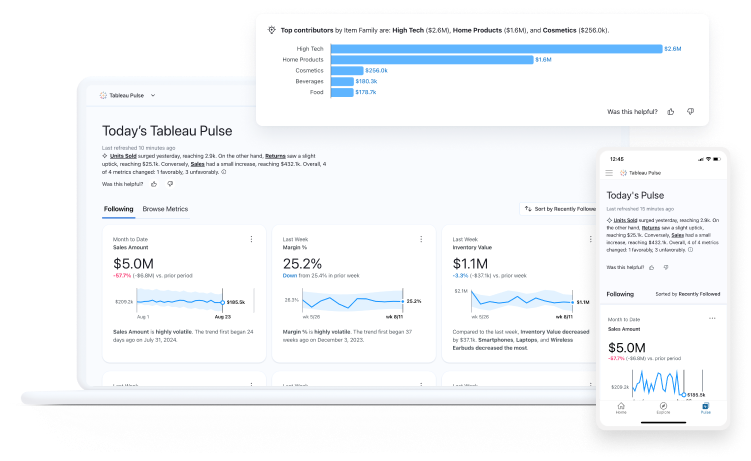Open more options on Inventory Value card
The width and height of the screenshot is (751, 461).
(590, 240)
